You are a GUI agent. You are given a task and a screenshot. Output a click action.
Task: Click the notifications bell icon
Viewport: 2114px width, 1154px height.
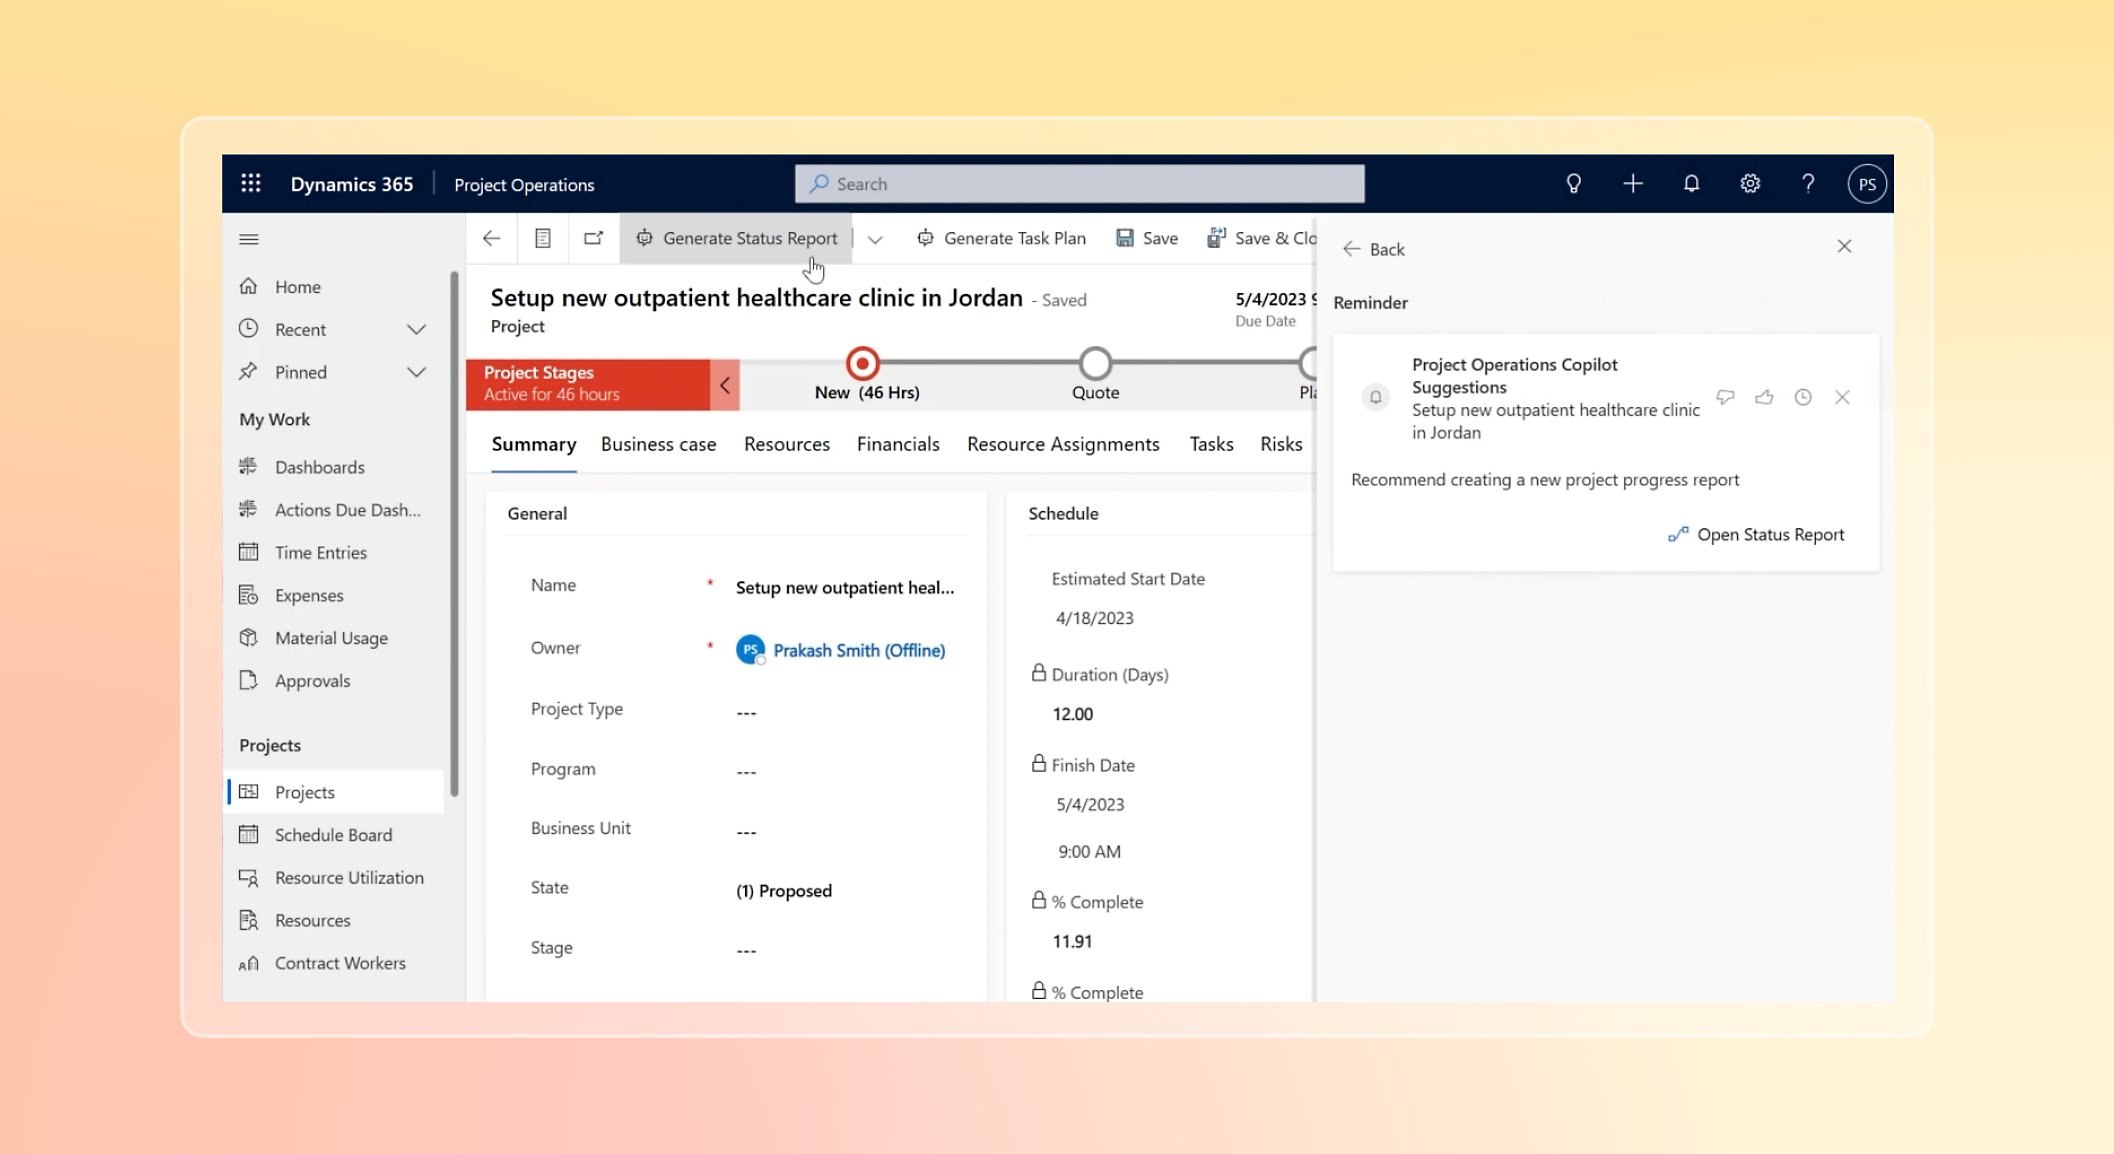1691,183
